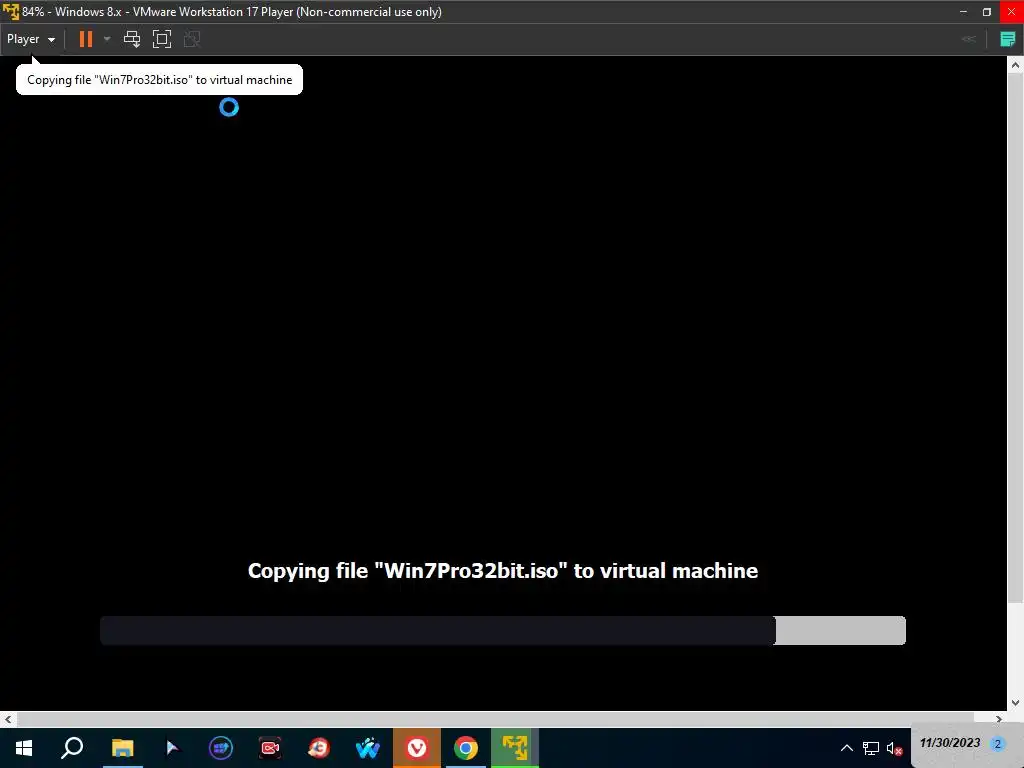Image resolution: width=1024 pixels, height=768 pixels.
Task: Open the VMware notes panel icon
Action: [1008, 39]
